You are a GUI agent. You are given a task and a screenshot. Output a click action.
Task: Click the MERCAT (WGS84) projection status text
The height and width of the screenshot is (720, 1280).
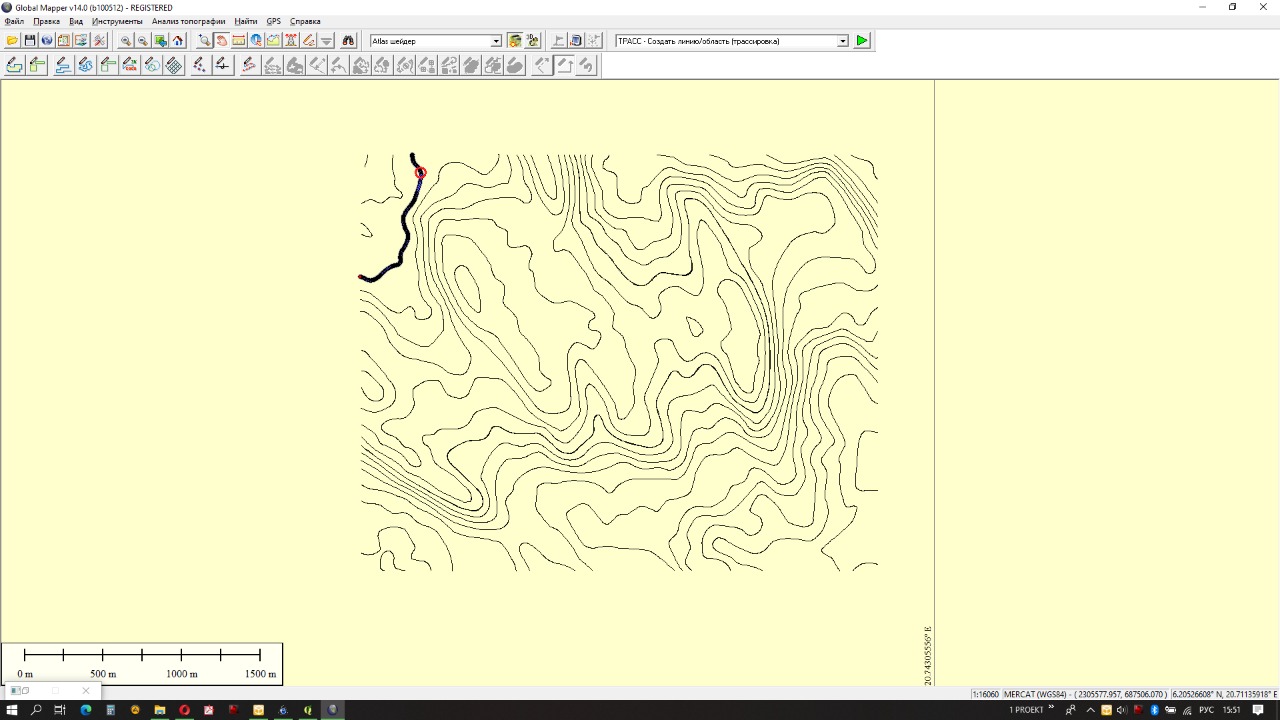[1036, 694]
